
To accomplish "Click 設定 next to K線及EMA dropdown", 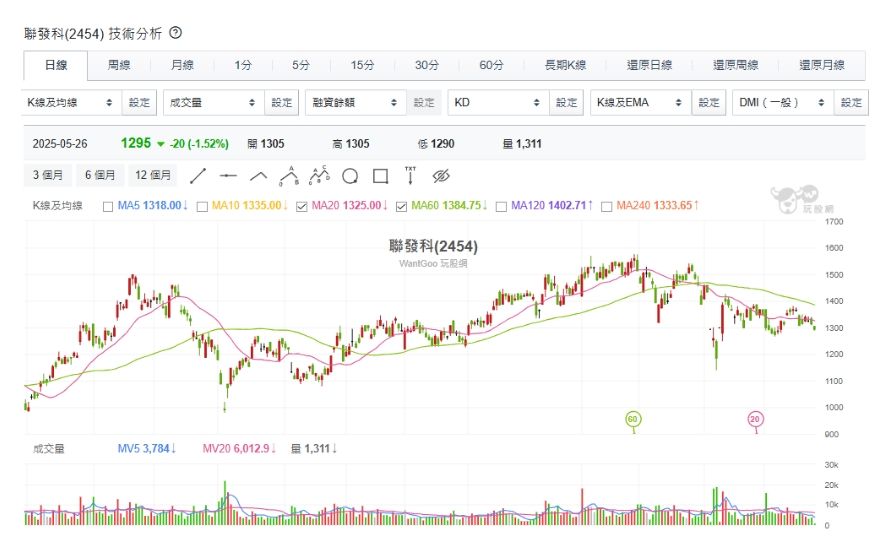I will [709, 102].
